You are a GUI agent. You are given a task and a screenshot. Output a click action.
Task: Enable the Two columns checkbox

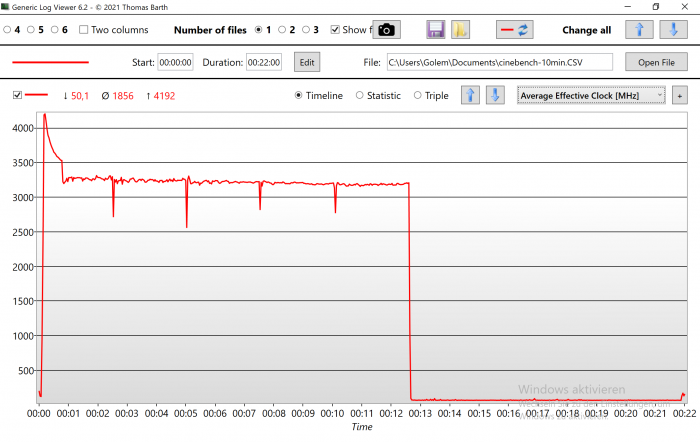point(84,30)
